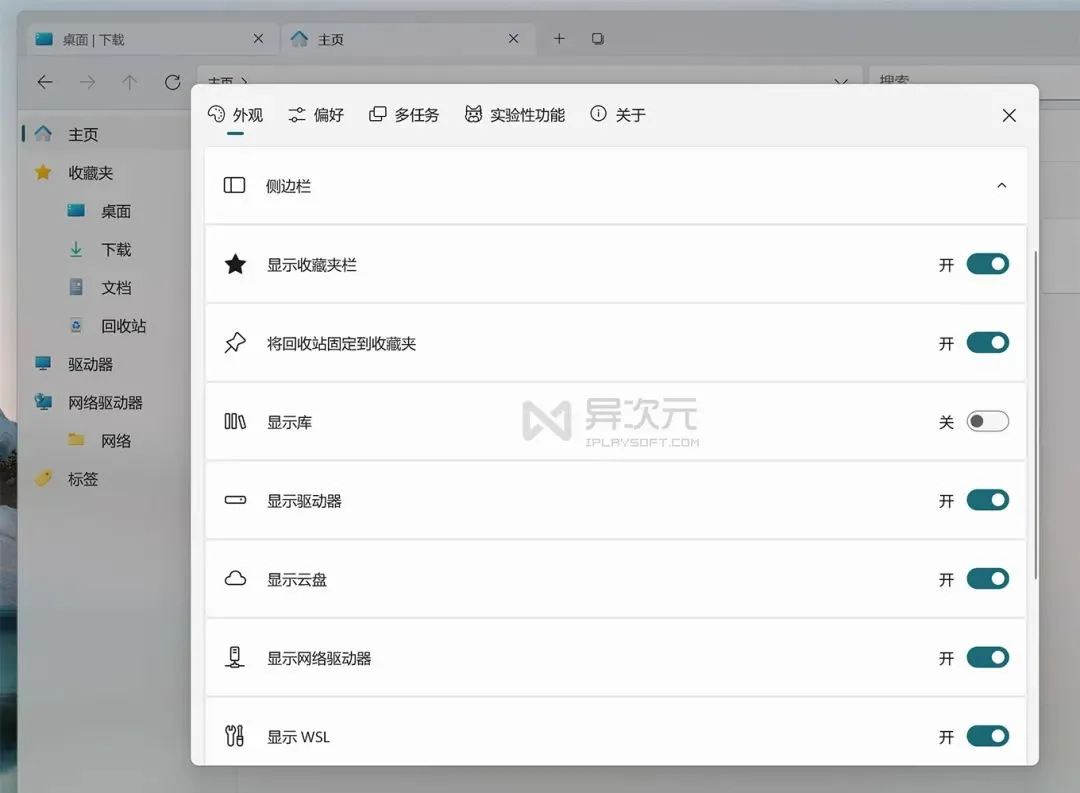
Task: Close the settings dialog
Action: 1009,115
